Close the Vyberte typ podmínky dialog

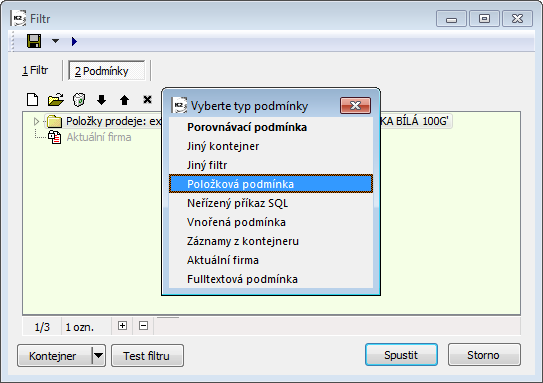pos(355,105)
